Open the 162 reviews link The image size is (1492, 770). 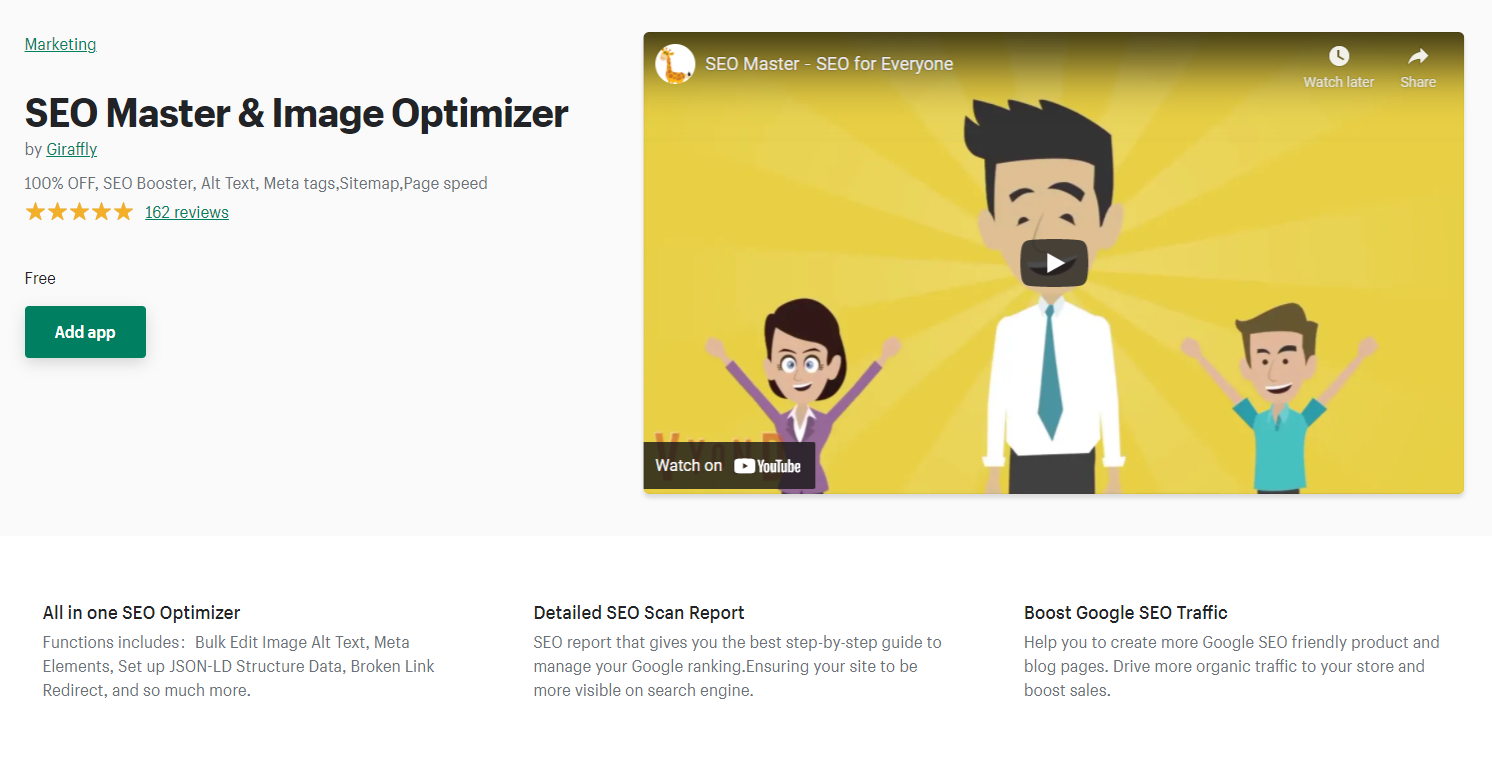click(186, 212)
